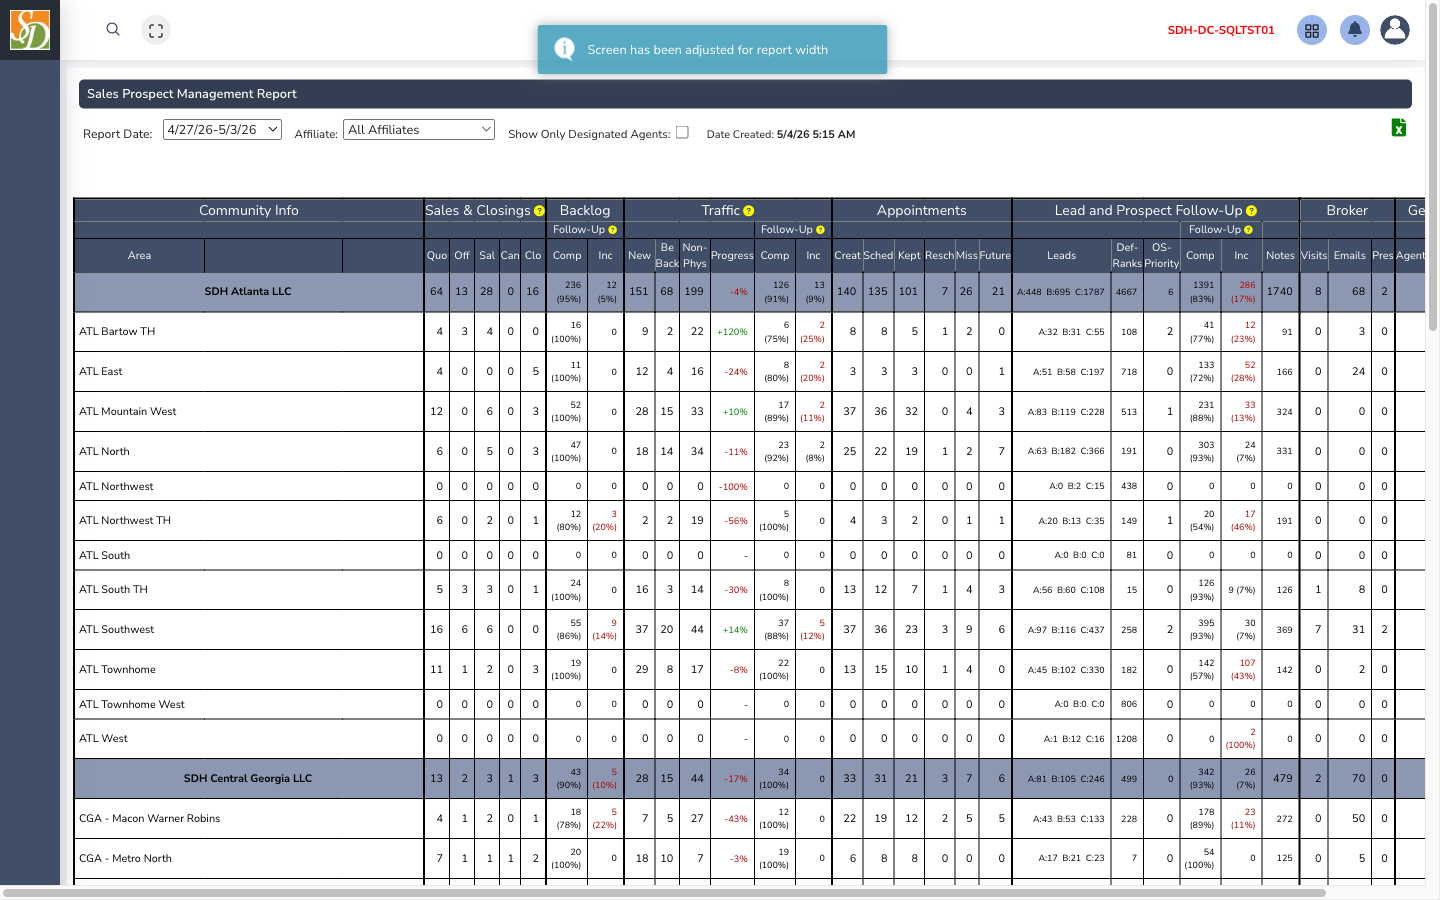The height and width of the screenshot is (900, 1440).
Task: Click the Area column header
Action: (139, 256)
